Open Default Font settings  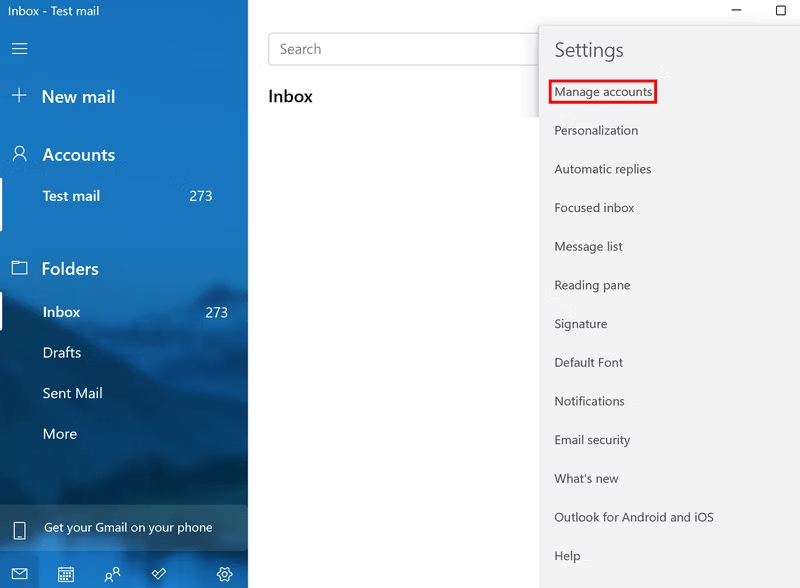click(x=588, y=362)
